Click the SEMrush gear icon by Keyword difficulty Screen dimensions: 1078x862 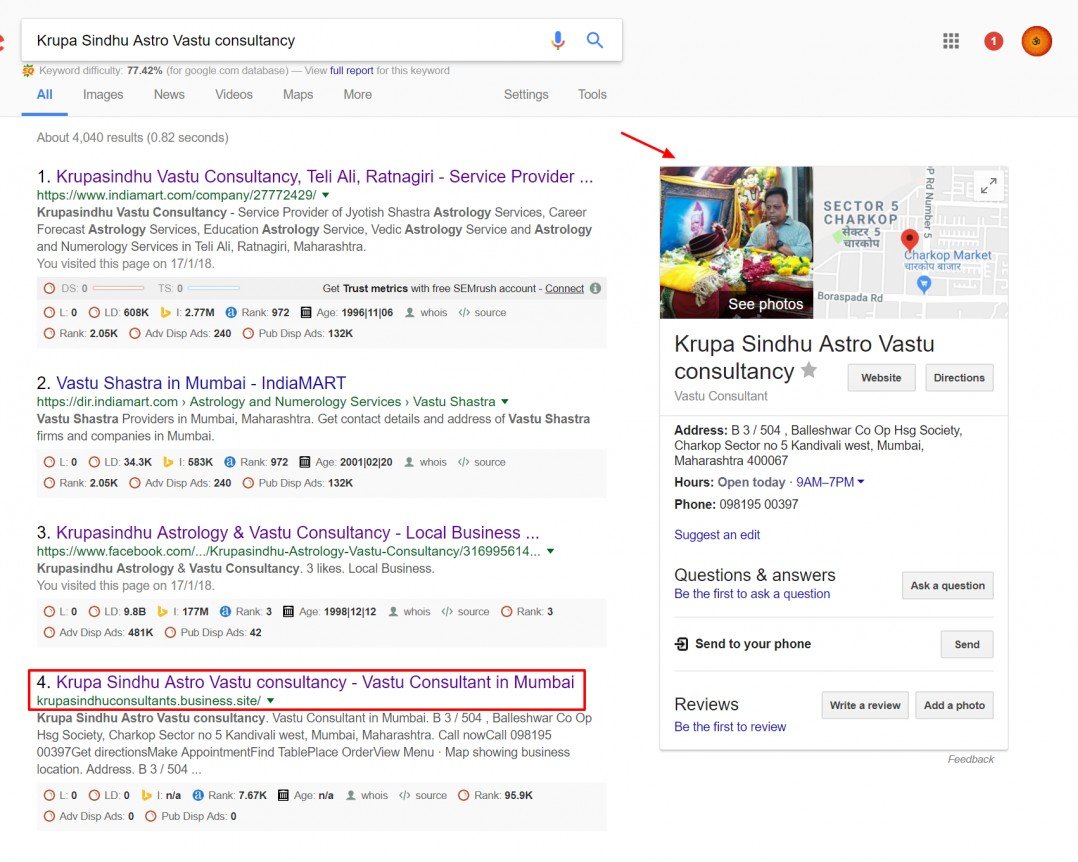pos(28,70)
